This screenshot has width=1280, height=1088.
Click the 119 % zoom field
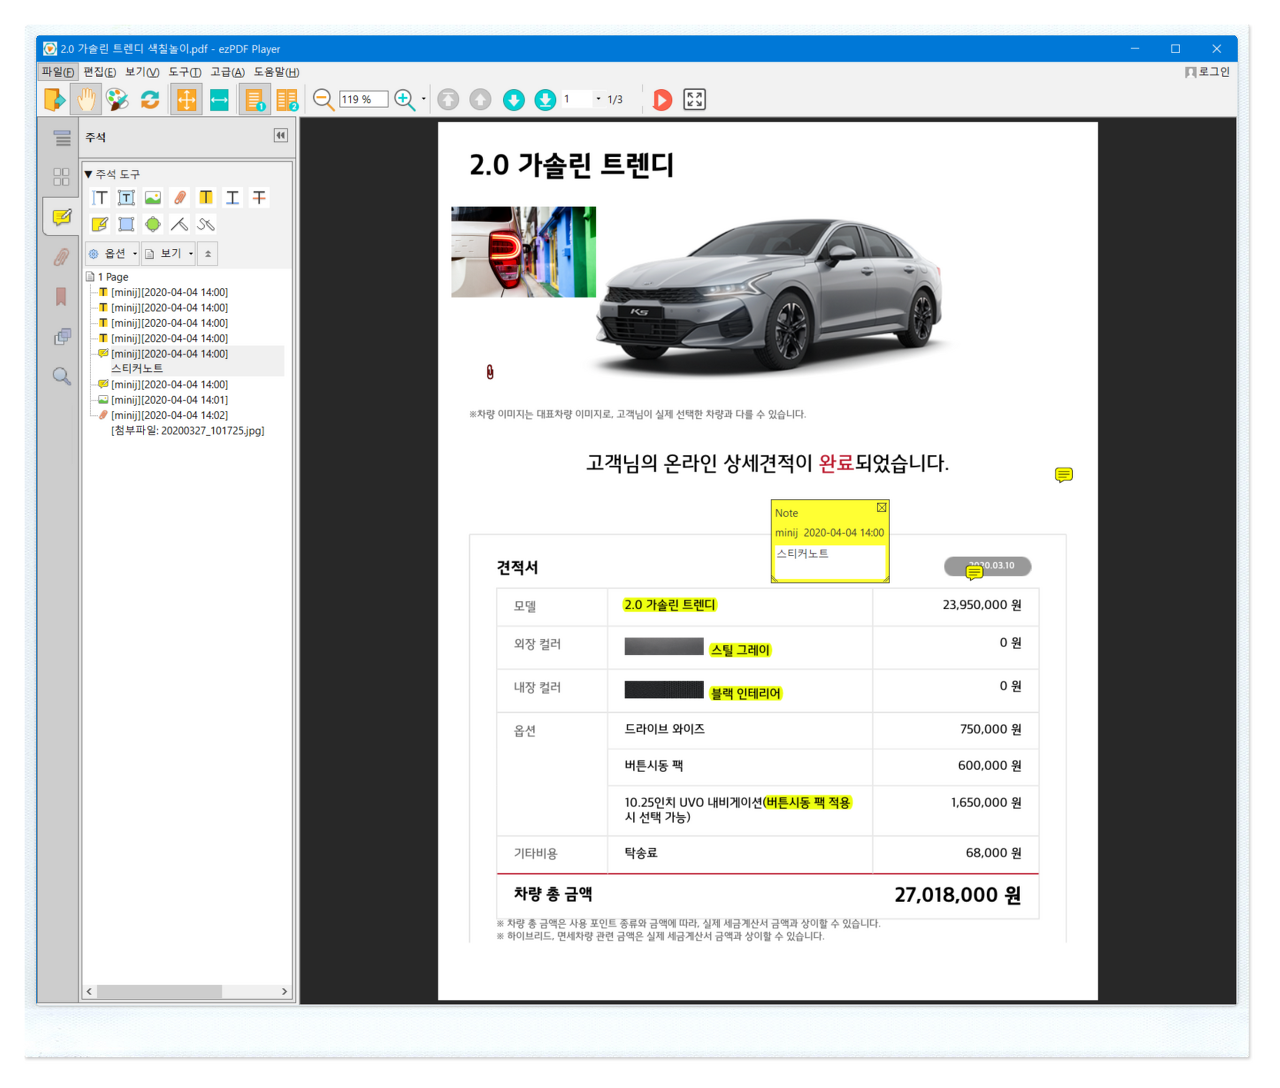[x=364, y=99]
